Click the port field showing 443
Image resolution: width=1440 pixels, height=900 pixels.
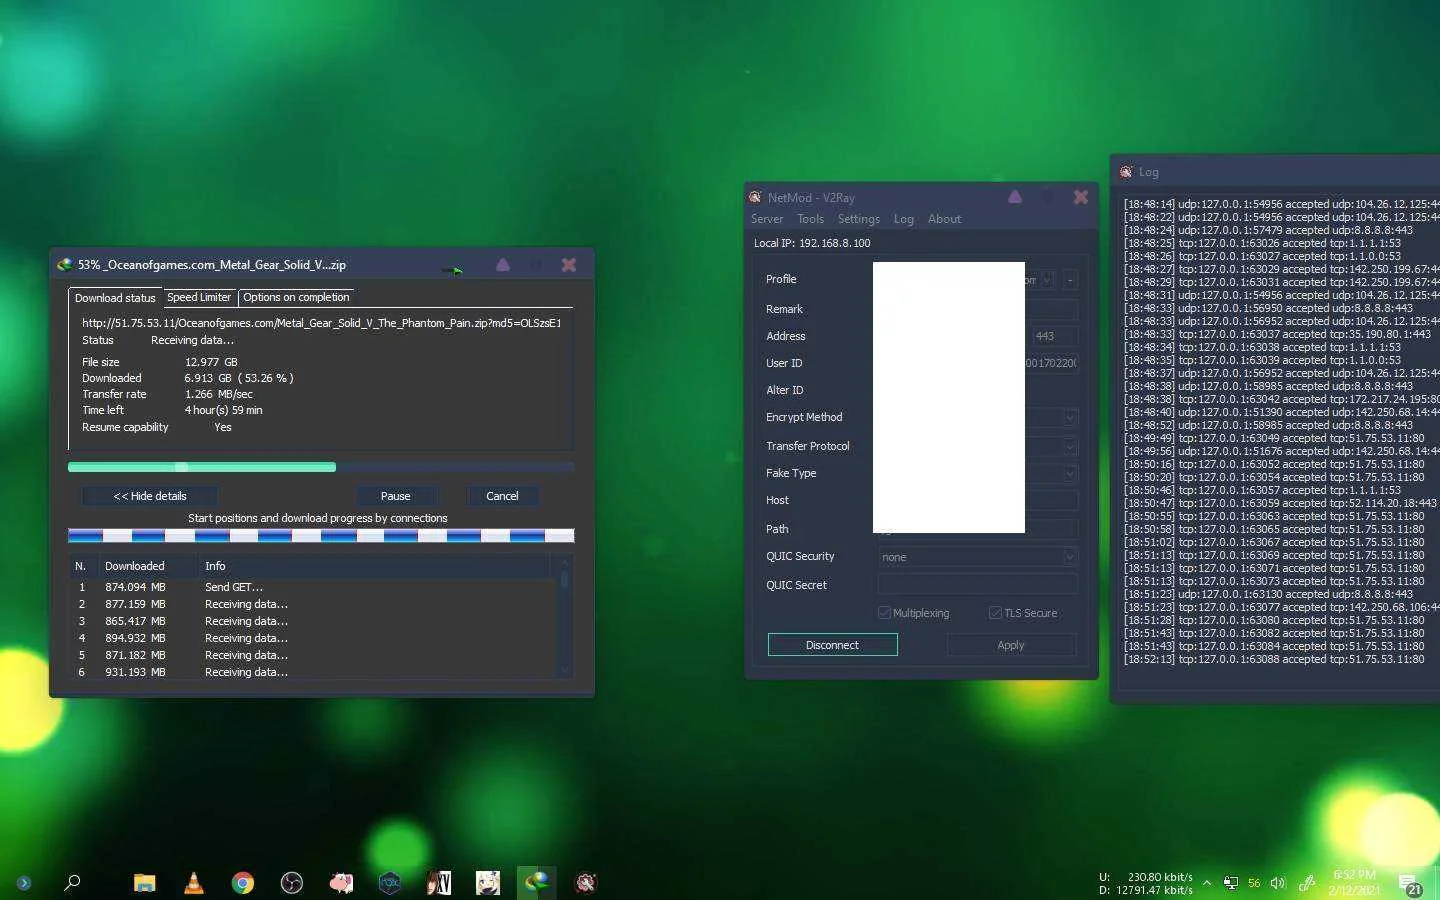point(1054,336)
